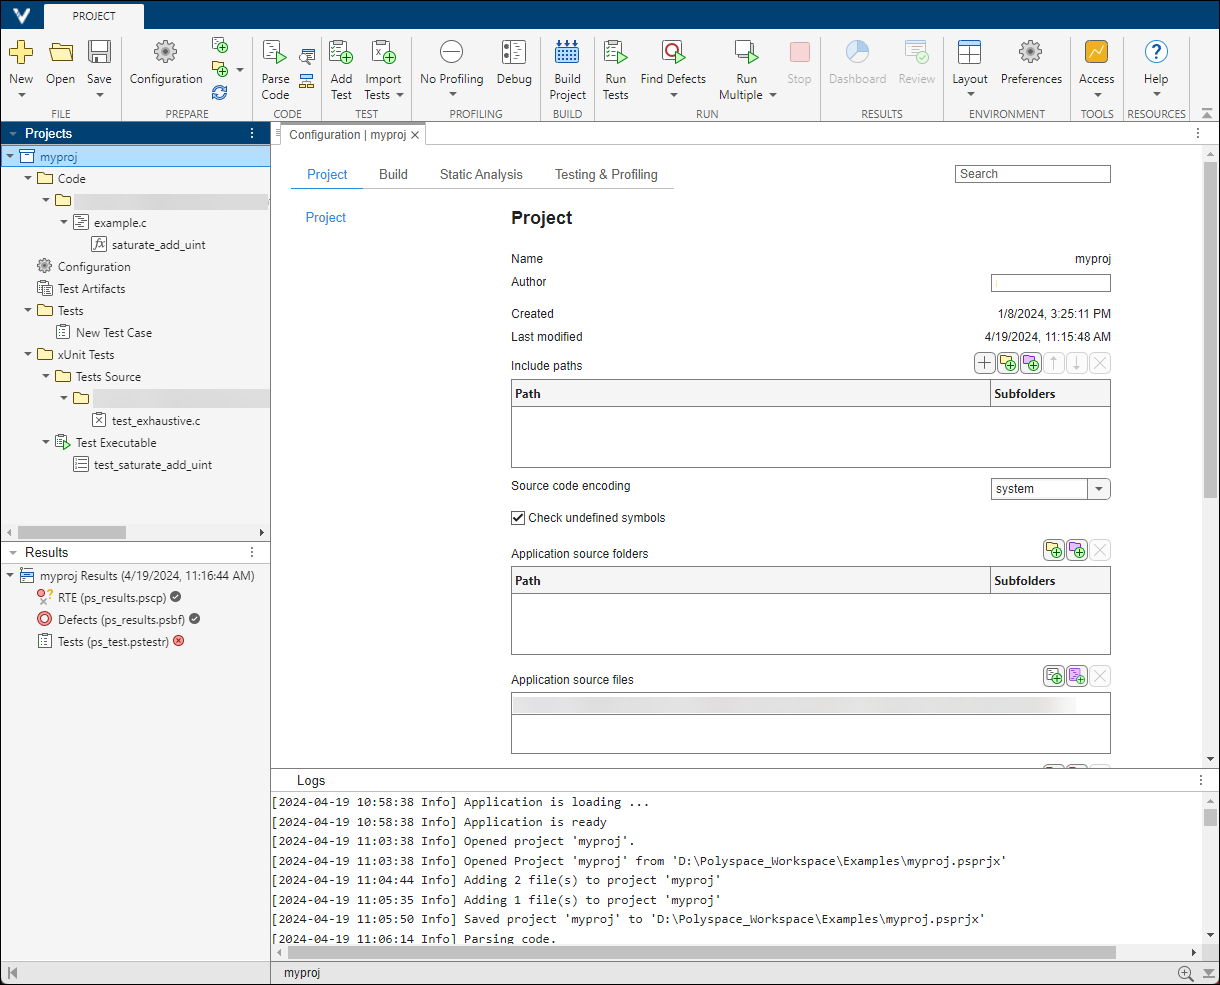Viewport: 1220px width, 985px height.
Task: Run Parse Code from the ribbon
Action: pyautogui.click(x=275, y=52)
